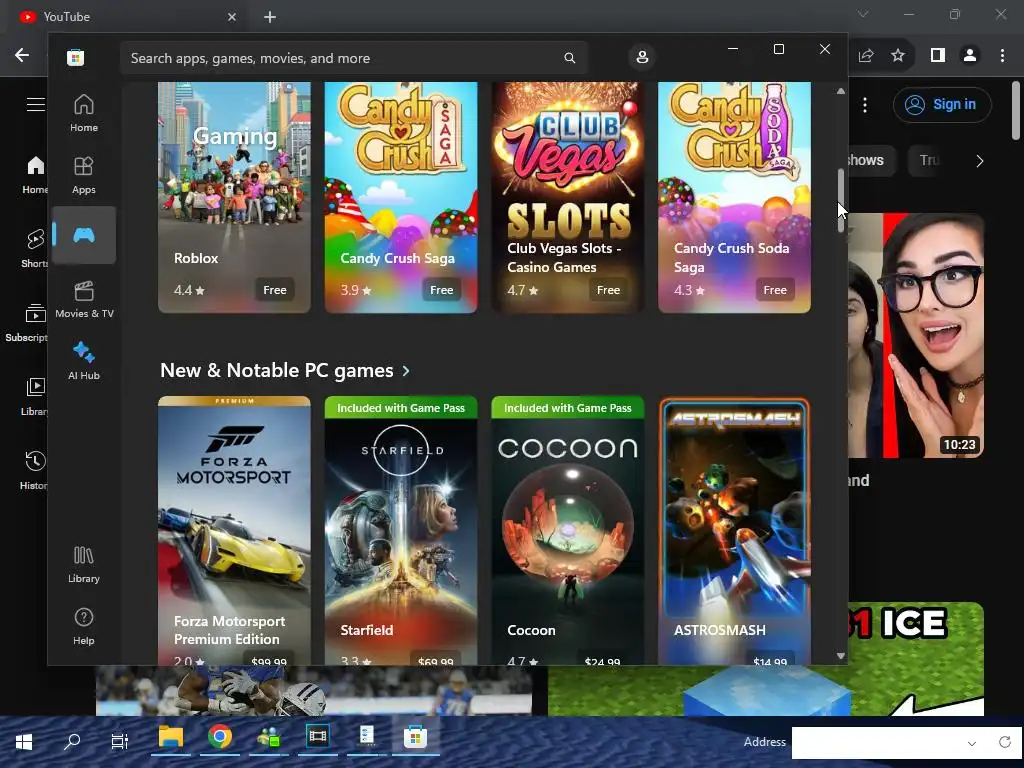Viewport: 1024px width, 768px height.
Task: Click YouTube page vertical scrollbar
Action: [1016, 111]
